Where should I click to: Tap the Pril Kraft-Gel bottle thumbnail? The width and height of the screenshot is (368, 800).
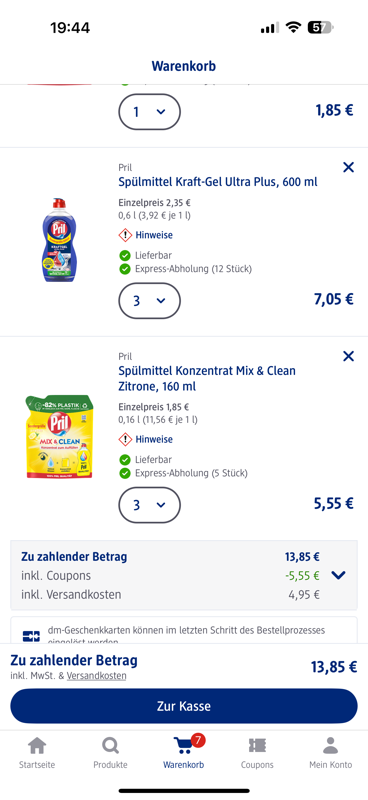coord(61,240)
